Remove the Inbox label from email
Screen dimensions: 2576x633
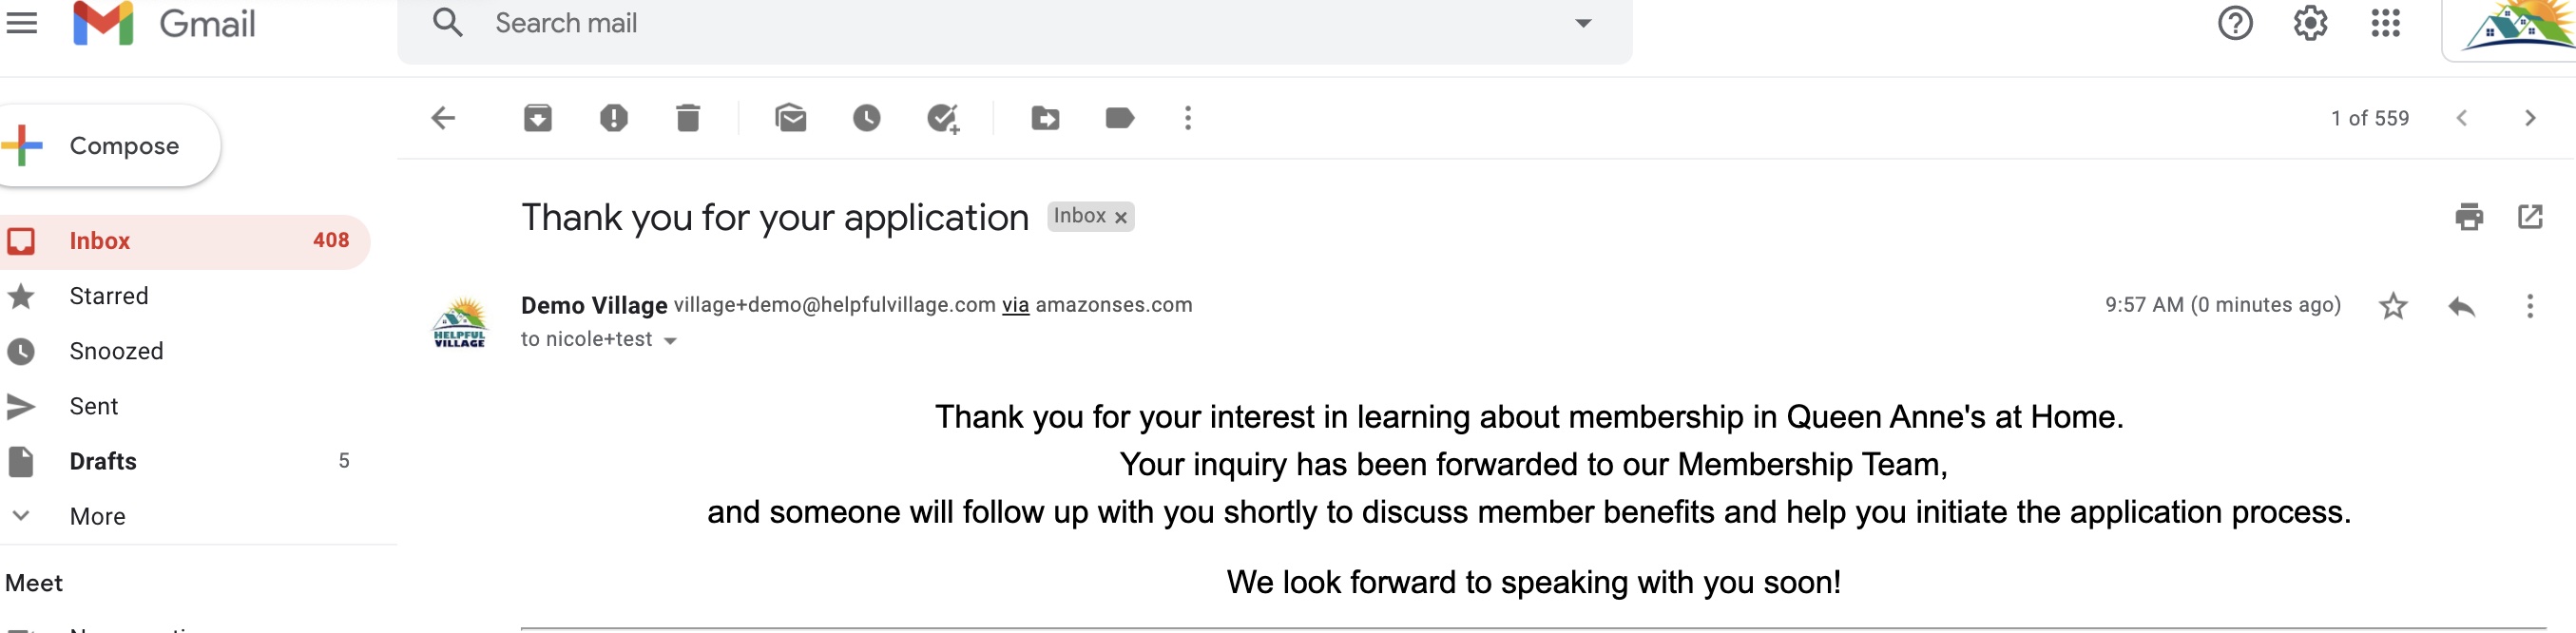[1121, 217]
